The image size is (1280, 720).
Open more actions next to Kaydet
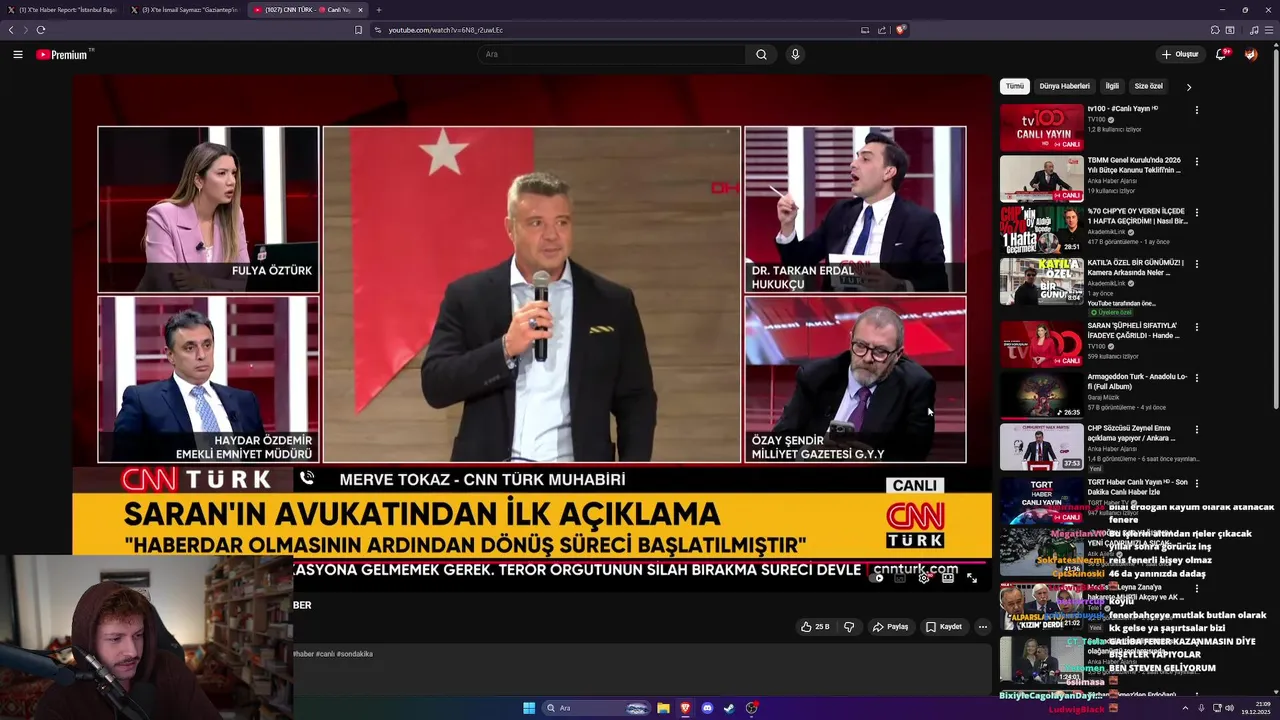pyautogui.click(x=982, y=627)
